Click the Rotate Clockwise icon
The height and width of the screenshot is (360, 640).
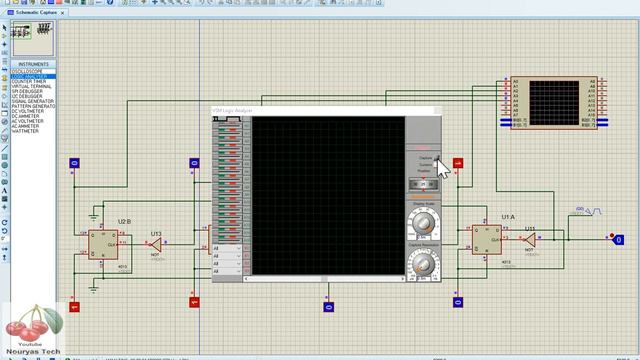click(4, 222)
